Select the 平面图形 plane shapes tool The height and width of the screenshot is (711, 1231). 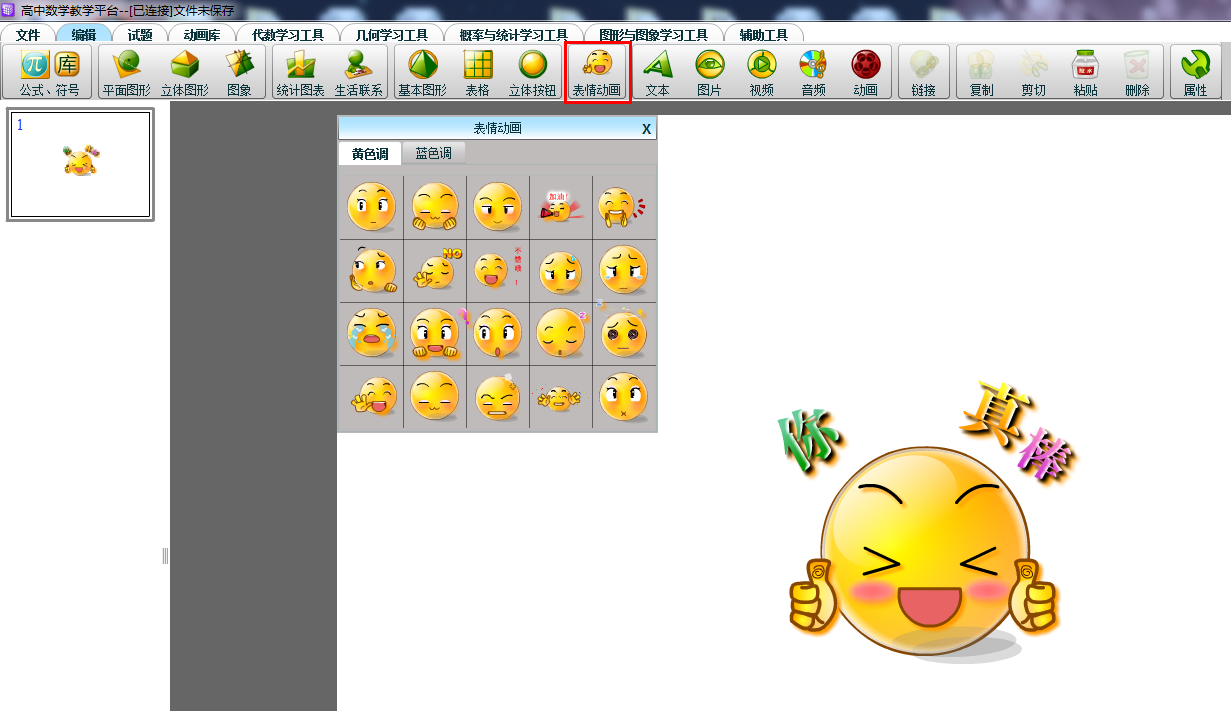[126, 72]
